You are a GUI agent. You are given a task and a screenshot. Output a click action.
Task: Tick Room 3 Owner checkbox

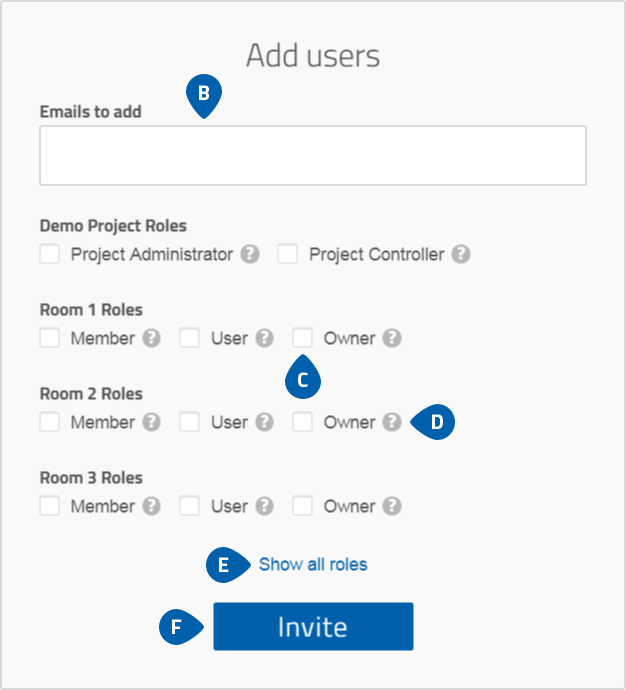pyautogui.click(x=303, y=506)
